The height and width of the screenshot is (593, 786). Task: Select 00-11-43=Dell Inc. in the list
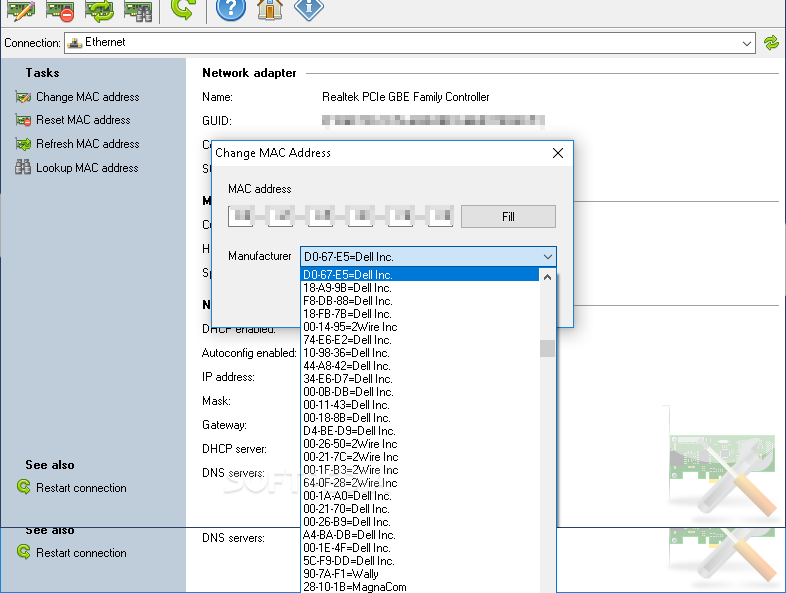point(420,405)
